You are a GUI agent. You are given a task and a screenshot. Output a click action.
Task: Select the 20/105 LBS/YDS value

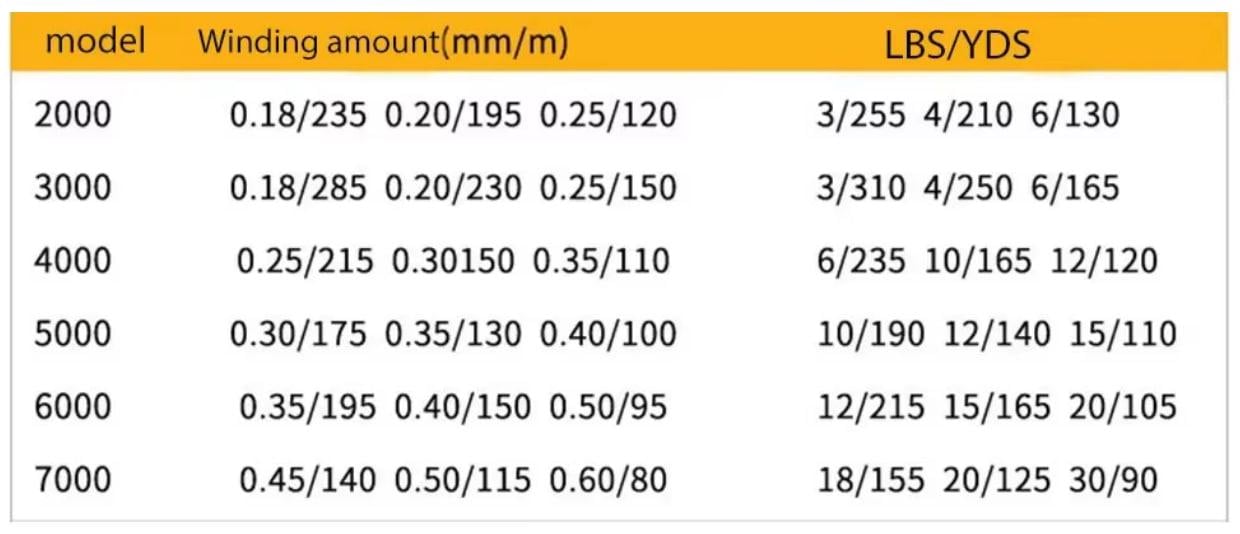(1123, 407)
